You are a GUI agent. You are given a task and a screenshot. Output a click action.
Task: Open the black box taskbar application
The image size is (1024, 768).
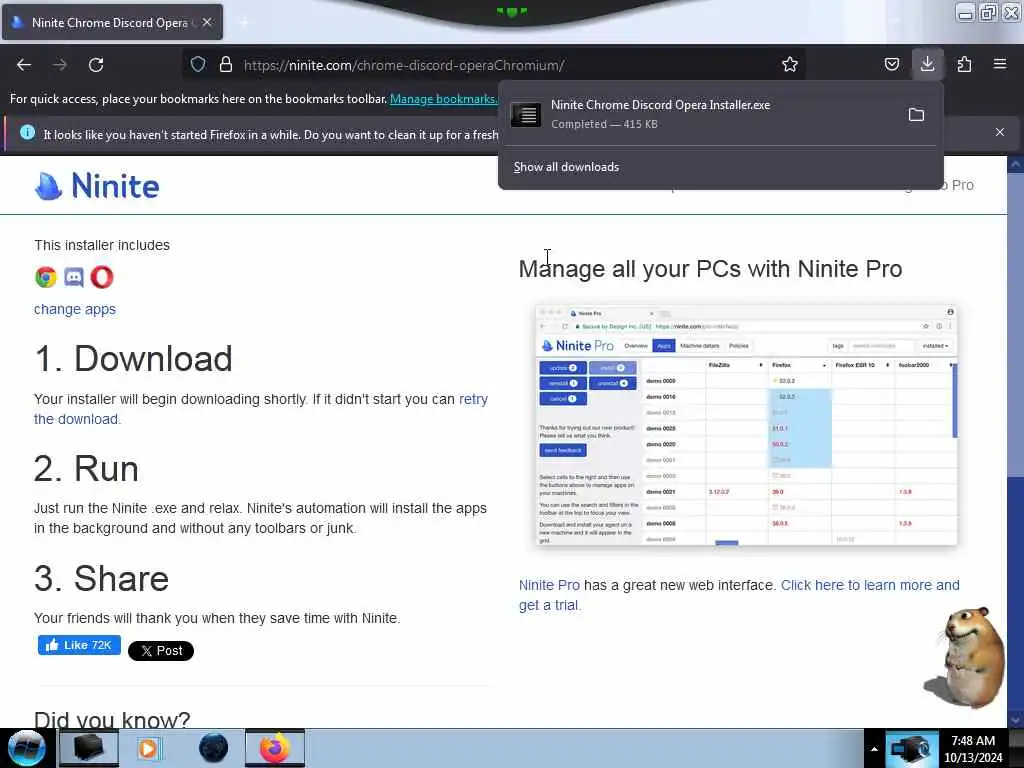coord(89,748)
